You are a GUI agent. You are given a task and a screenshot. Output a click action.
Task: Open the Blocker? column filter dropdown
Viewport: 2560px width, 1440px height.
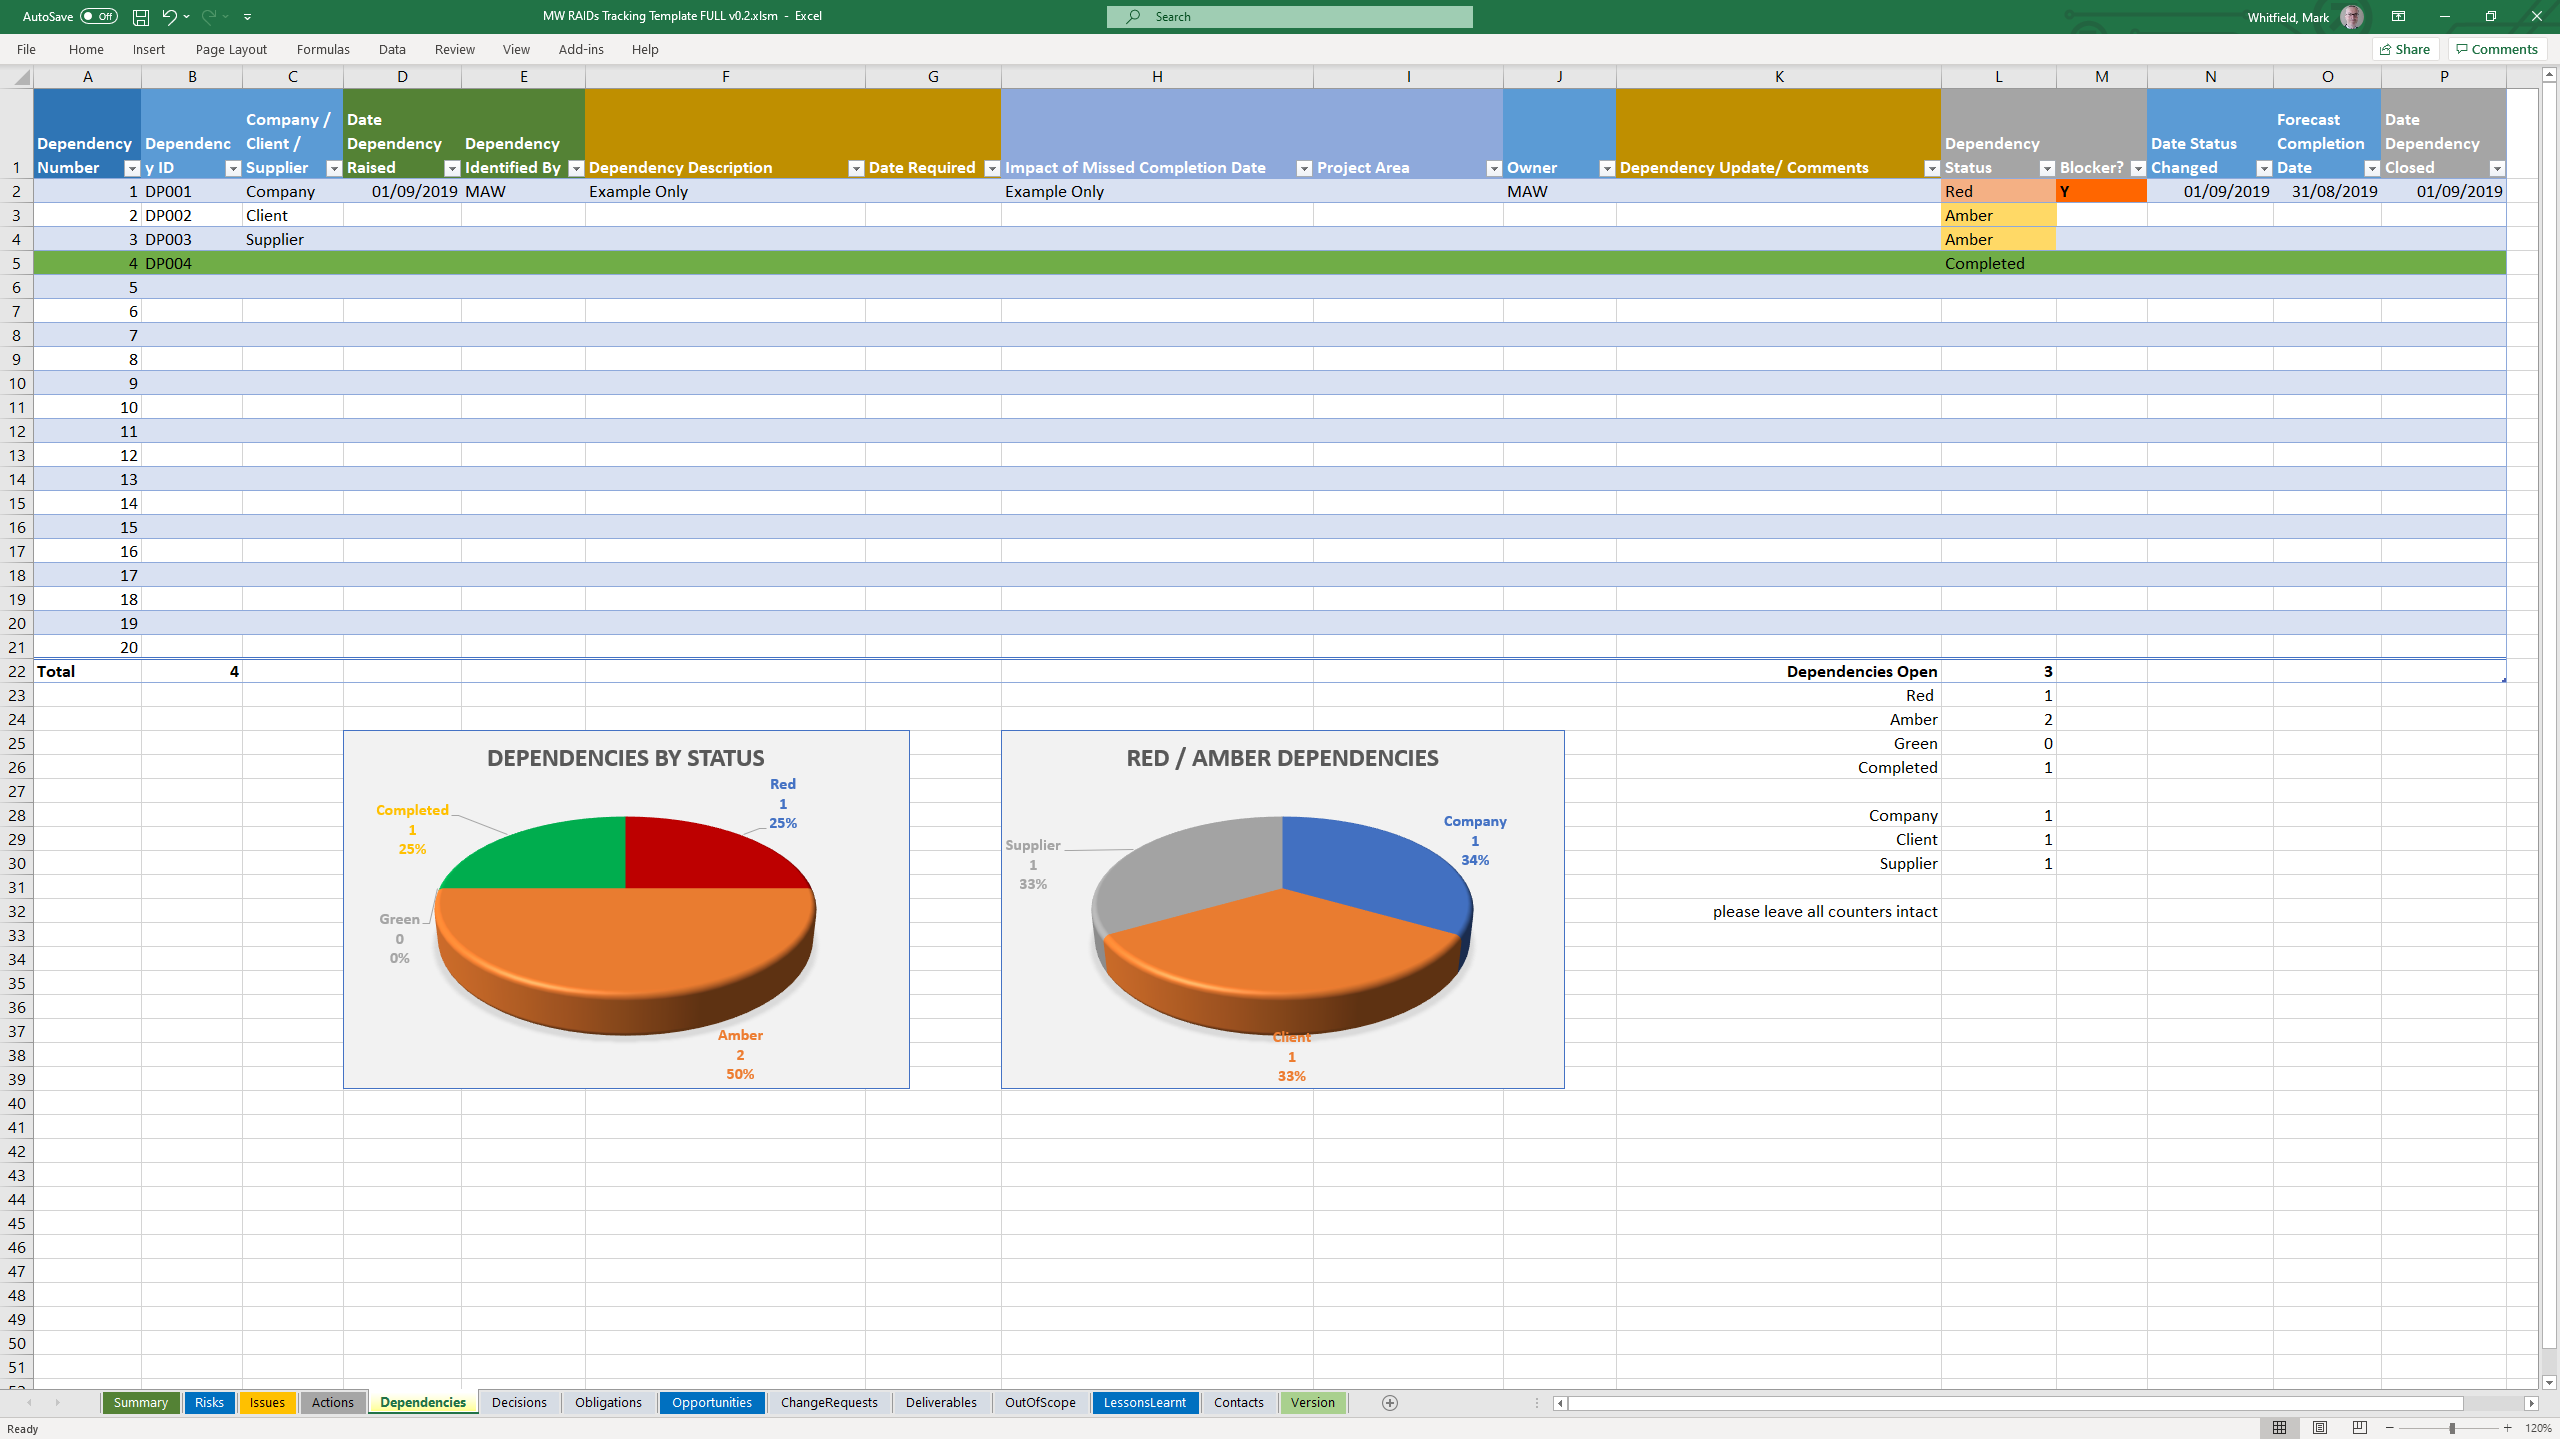tap(2137, 168)
